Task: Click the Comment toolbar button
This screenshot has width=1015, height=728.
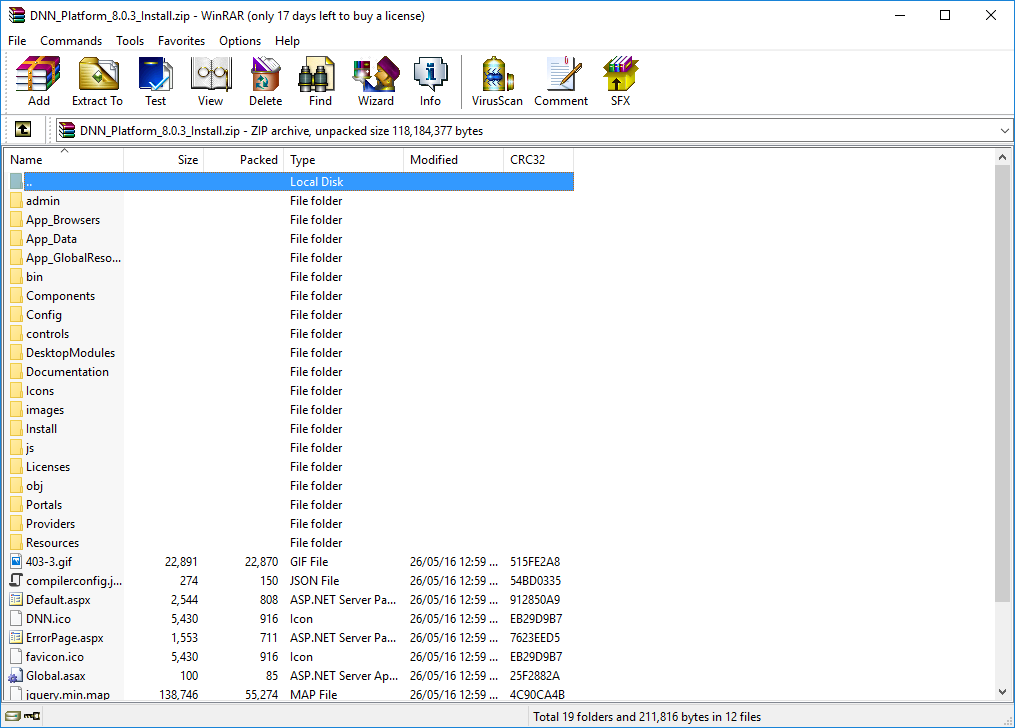Action: (561, 81)
